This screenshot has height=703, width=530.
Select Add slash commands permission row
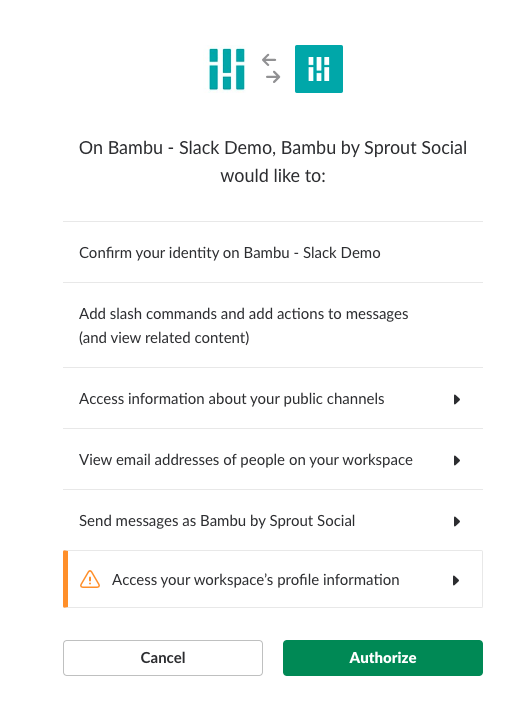273,325
